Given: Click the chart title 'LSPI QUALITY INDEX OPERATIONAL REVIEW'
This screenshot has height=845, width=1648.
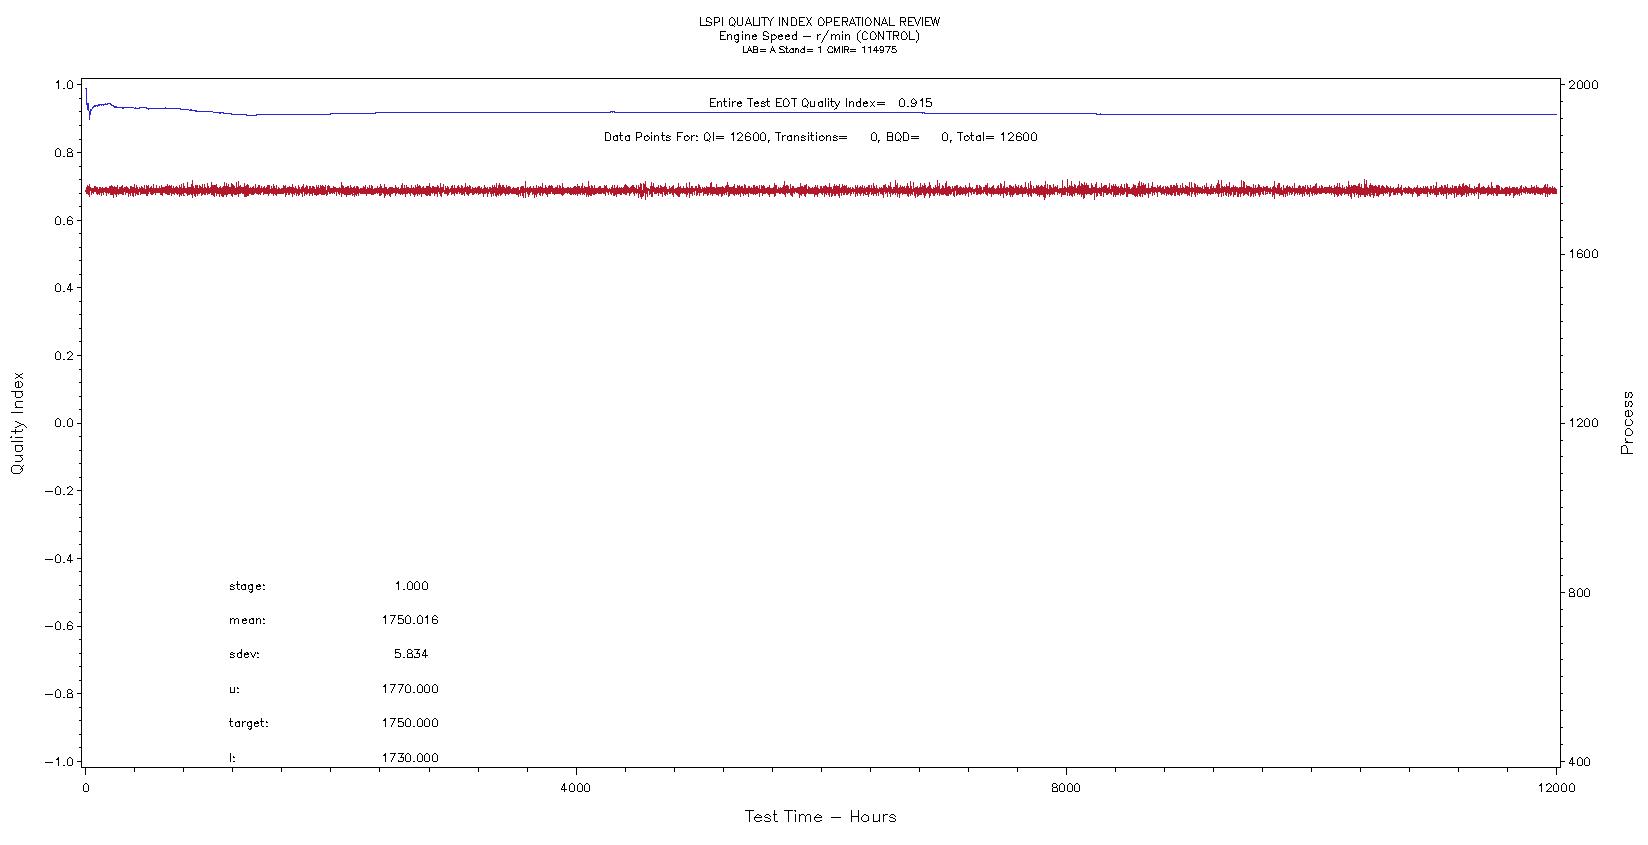Looking at the screenshot, I should pyautogui.click(x=819, y=22).
